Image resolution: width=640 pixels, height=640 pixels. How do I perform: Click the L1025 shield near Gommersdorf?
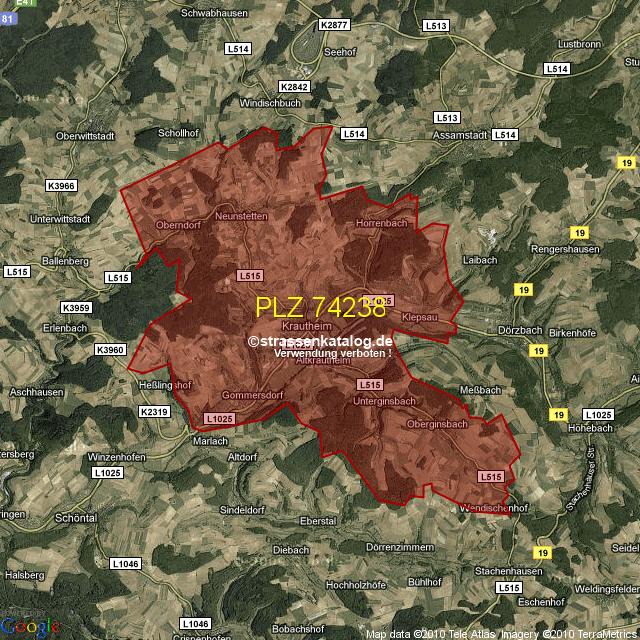point(218,419)
